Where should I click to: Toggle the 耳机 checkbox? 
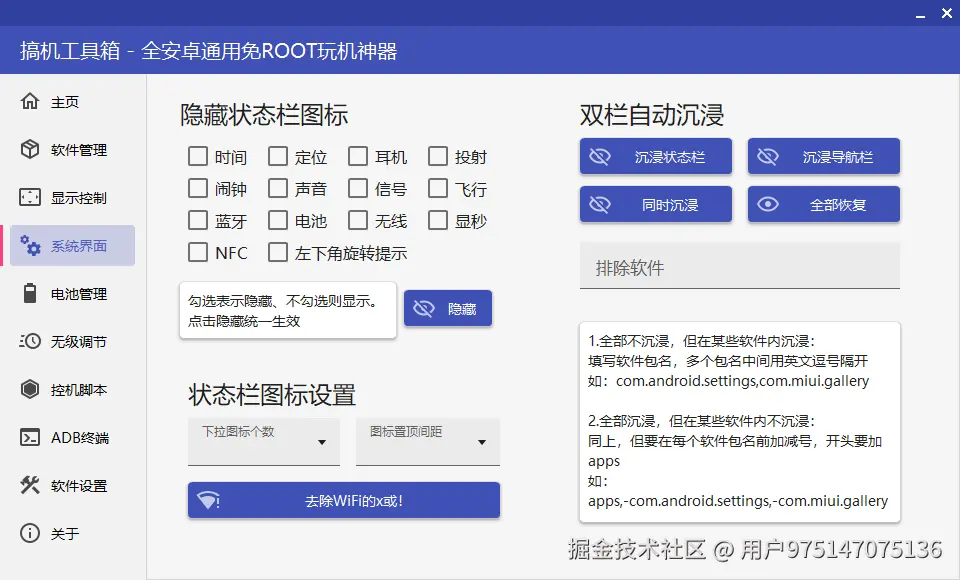point(358,156)
